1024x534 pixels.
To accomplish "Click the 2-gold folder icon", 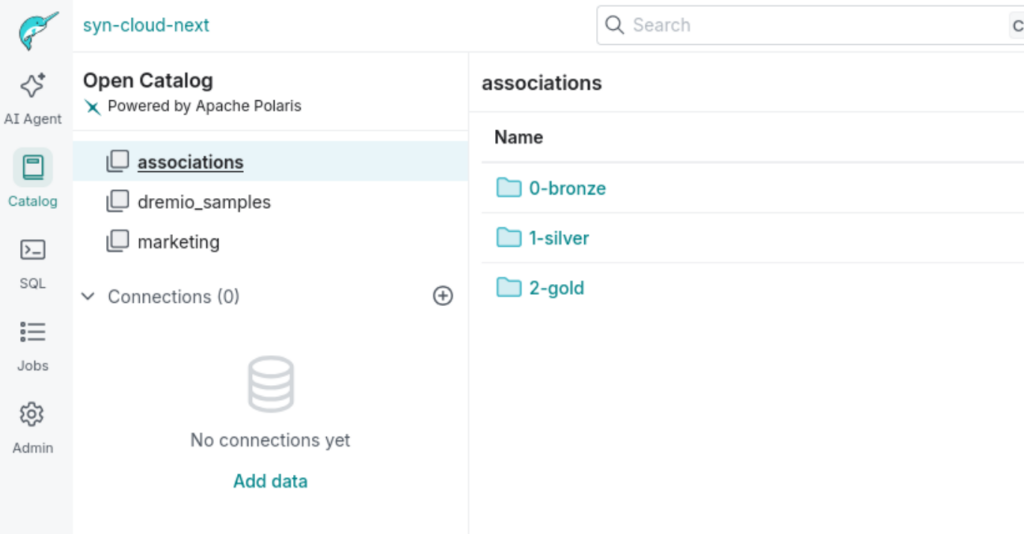I will click(509, 287).
